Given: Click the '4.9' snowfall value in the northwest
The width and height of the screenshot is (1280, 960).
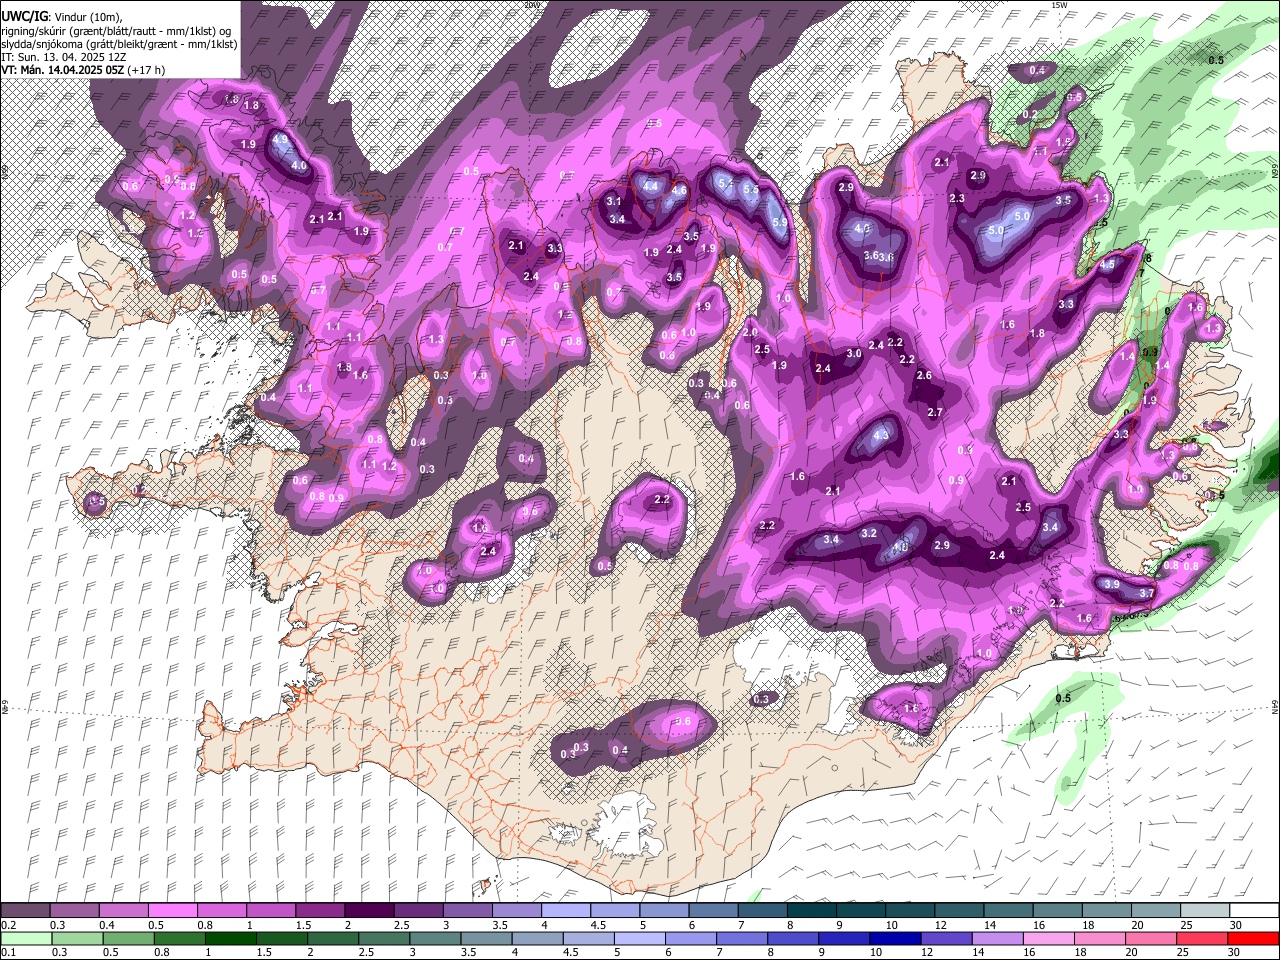Looking at the screenshot, I should point(280,139).
